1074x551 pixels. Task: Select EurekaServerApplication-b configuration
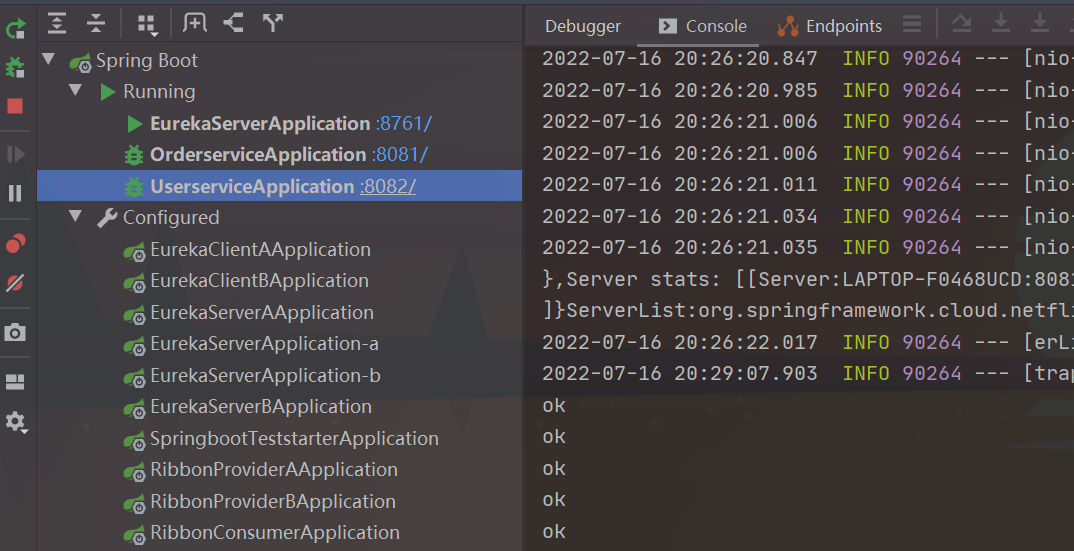click(265, 376)
